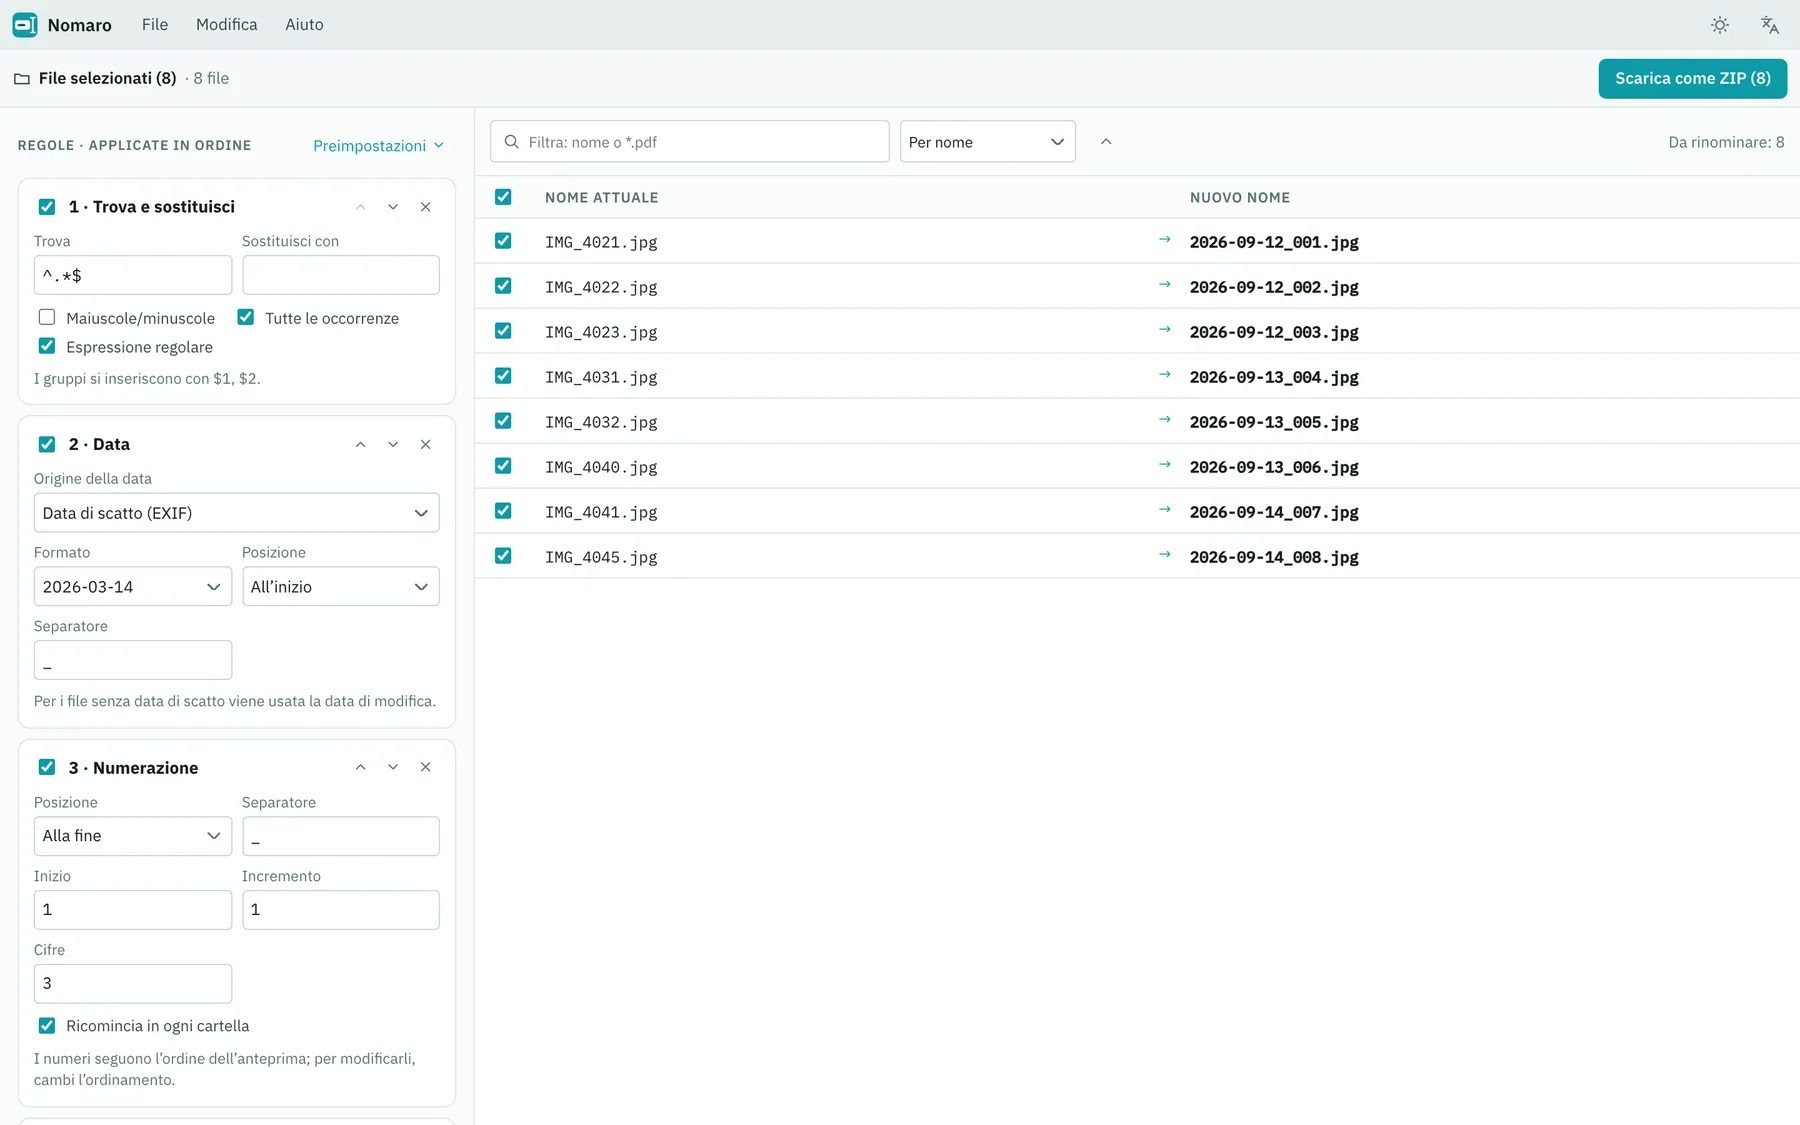Move the Numerazione rule down
This screenshot has height=1125, width=1800.
(393, 767)
